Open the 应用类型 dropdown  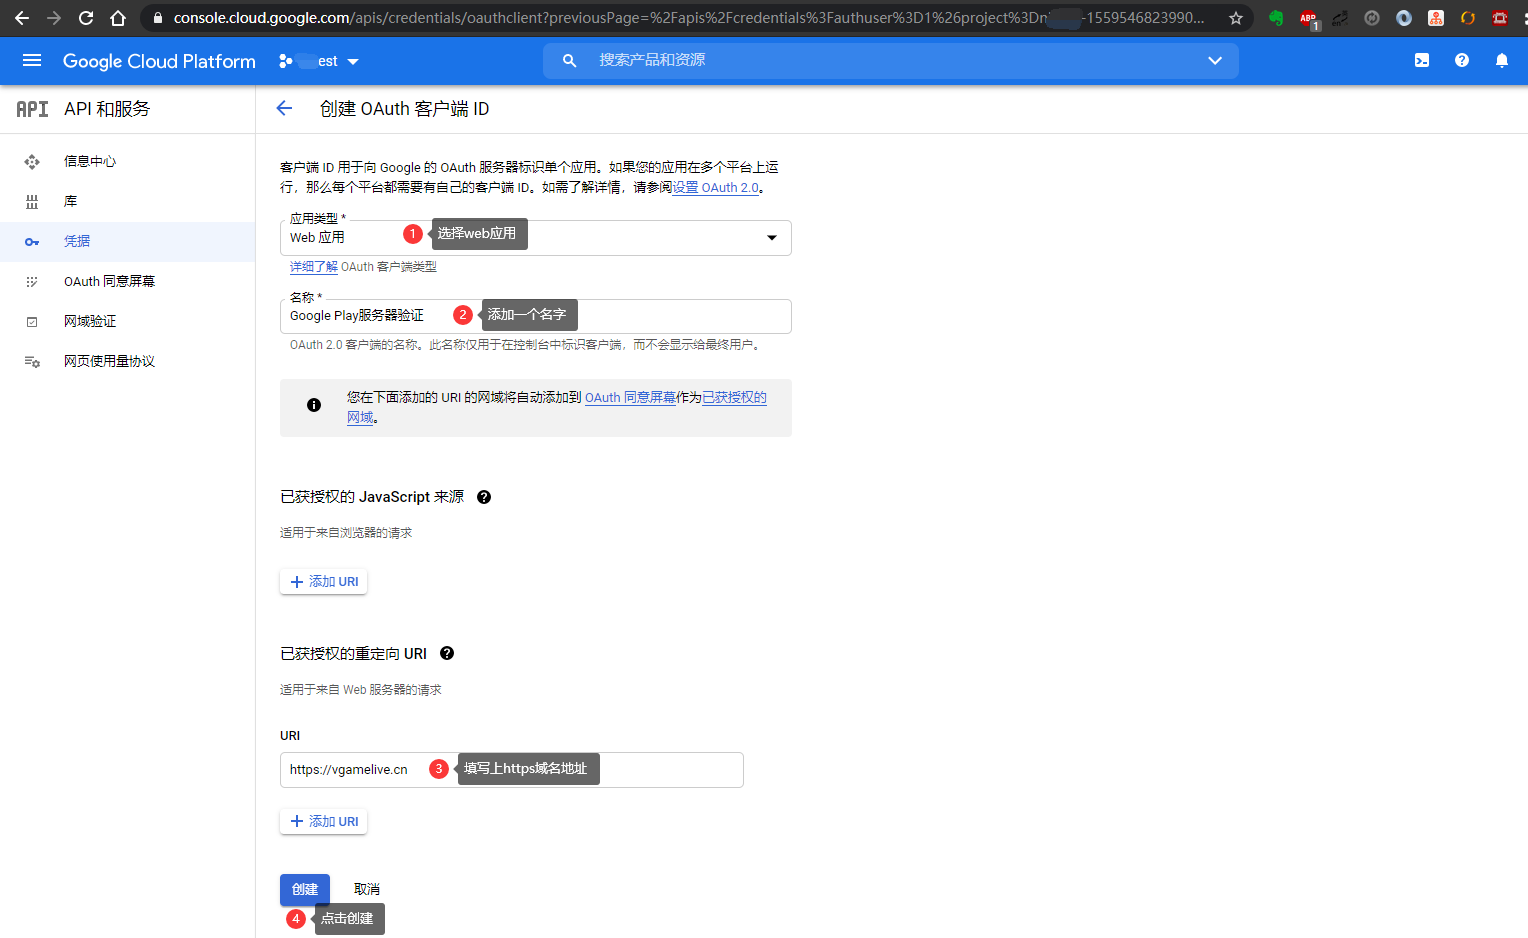tap(536, 238)
